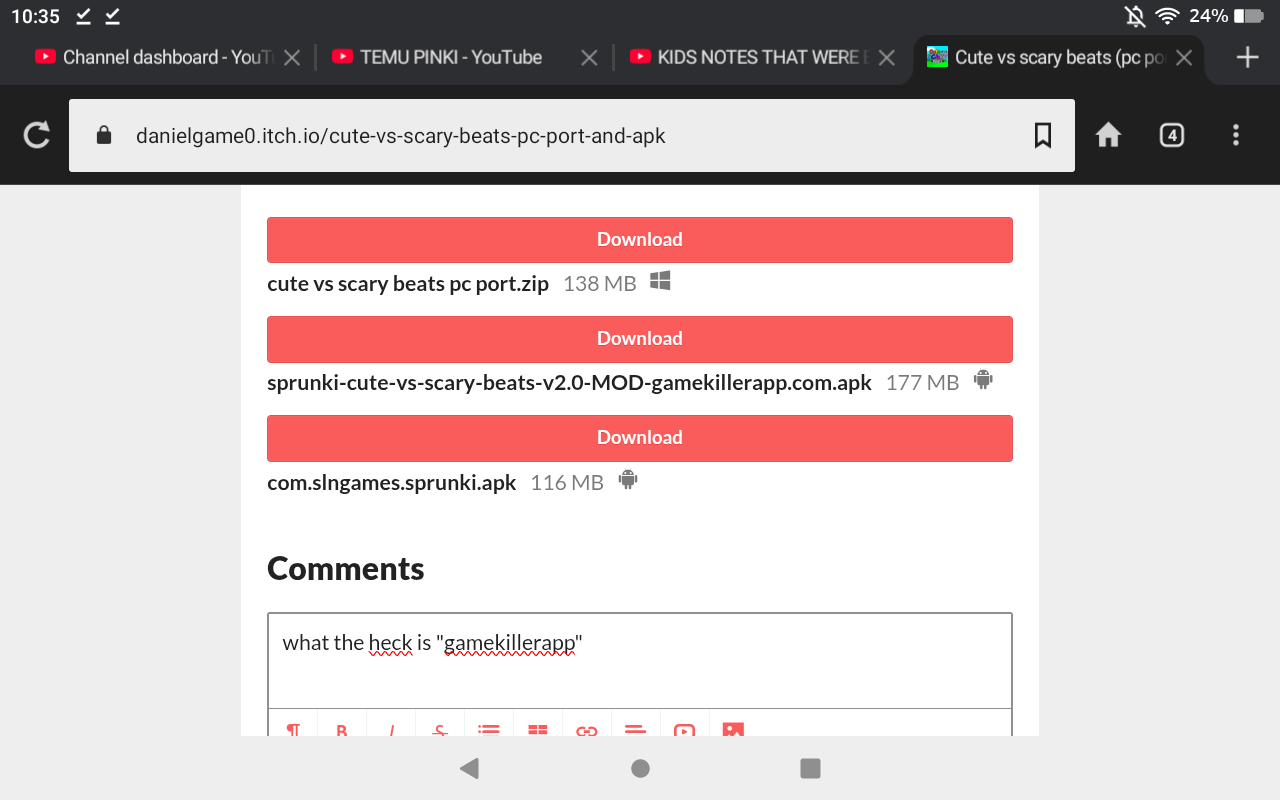This screenshot has width=1280, height=800.
Task: Click the com.slngames.sprunki.apk file name
Action: tap(392, 483)
